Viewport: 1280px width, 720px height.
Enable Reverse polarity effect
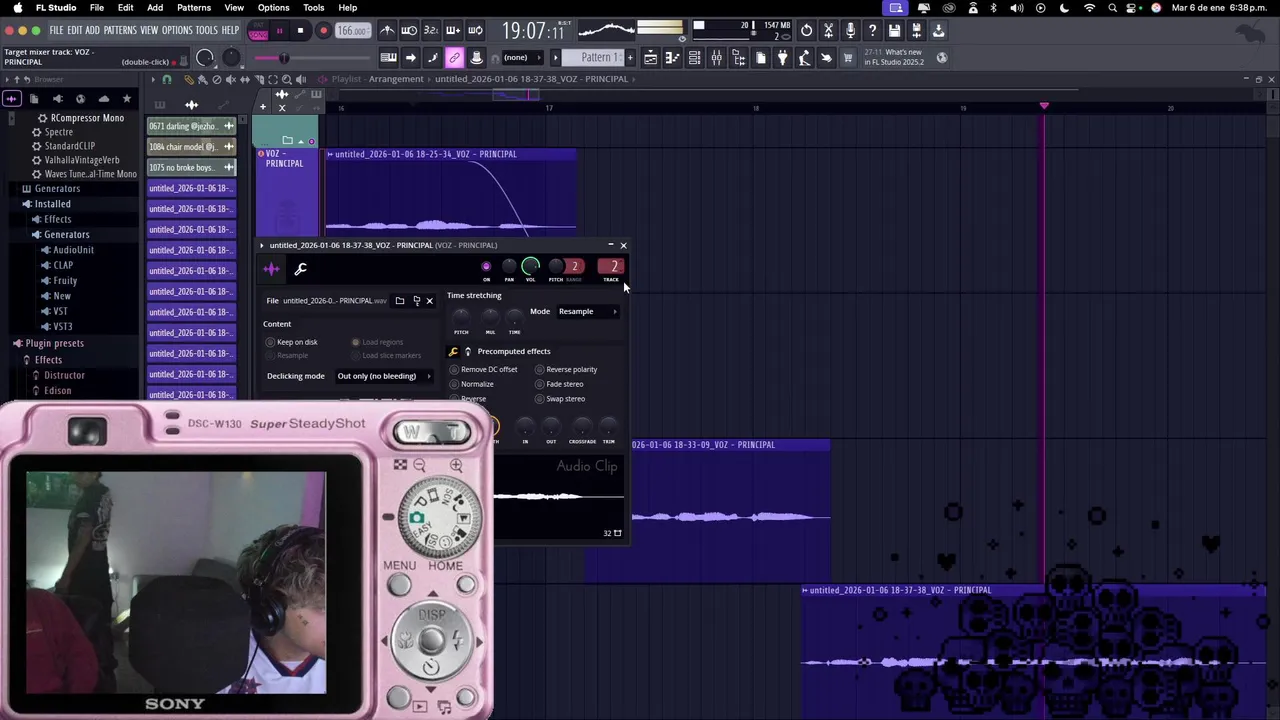[x=566, y=369]
